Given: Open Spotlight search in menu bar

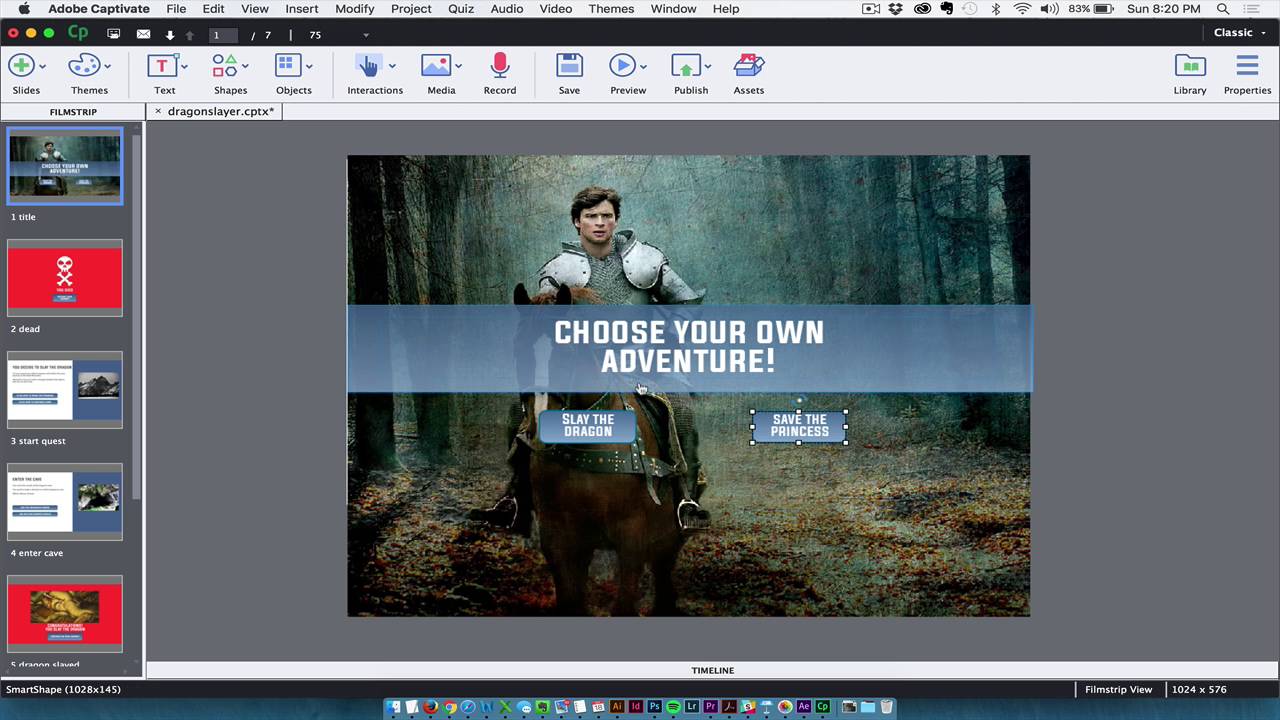Looking at the screenshot, I should coord(1223,9).
